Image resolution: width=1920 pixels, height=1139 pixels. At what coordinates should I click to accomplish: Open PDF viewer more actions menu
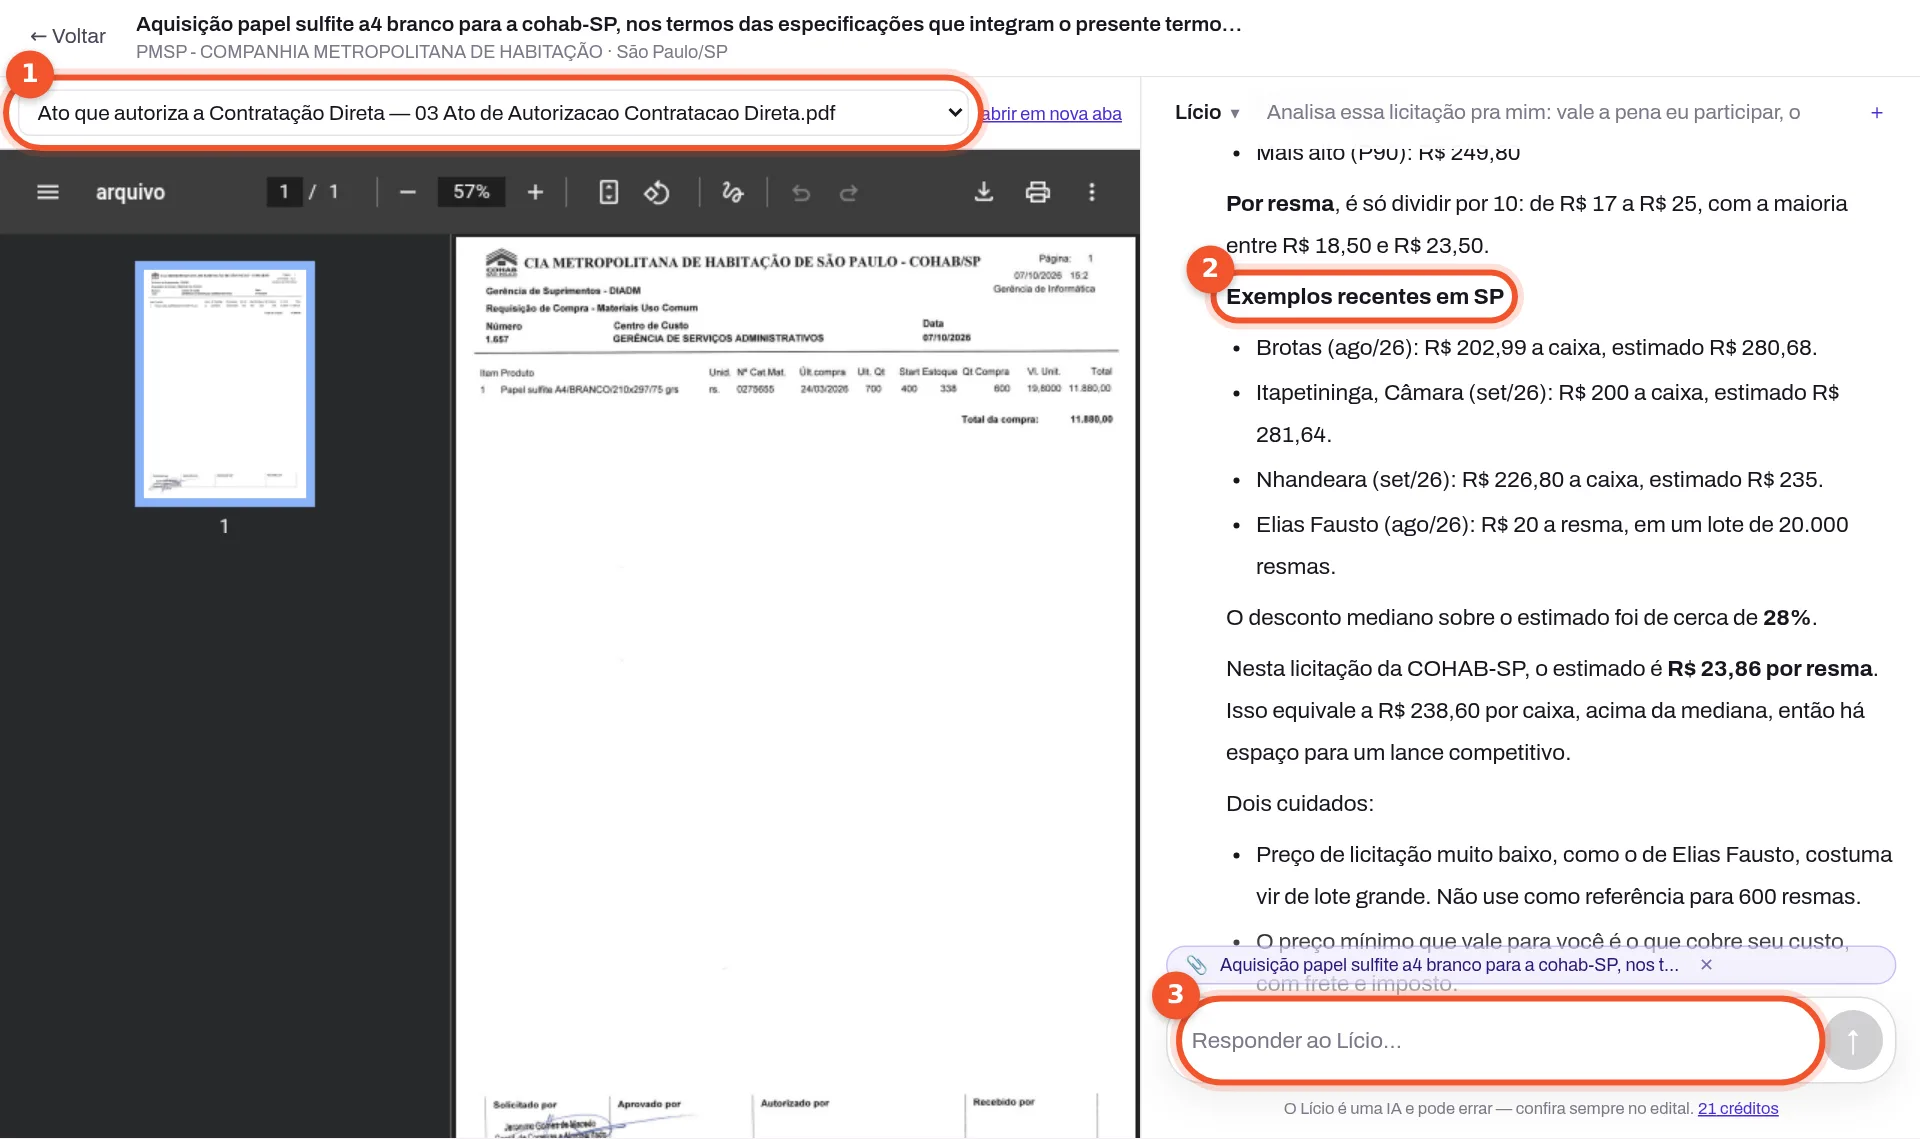[x=1092, y=192]
